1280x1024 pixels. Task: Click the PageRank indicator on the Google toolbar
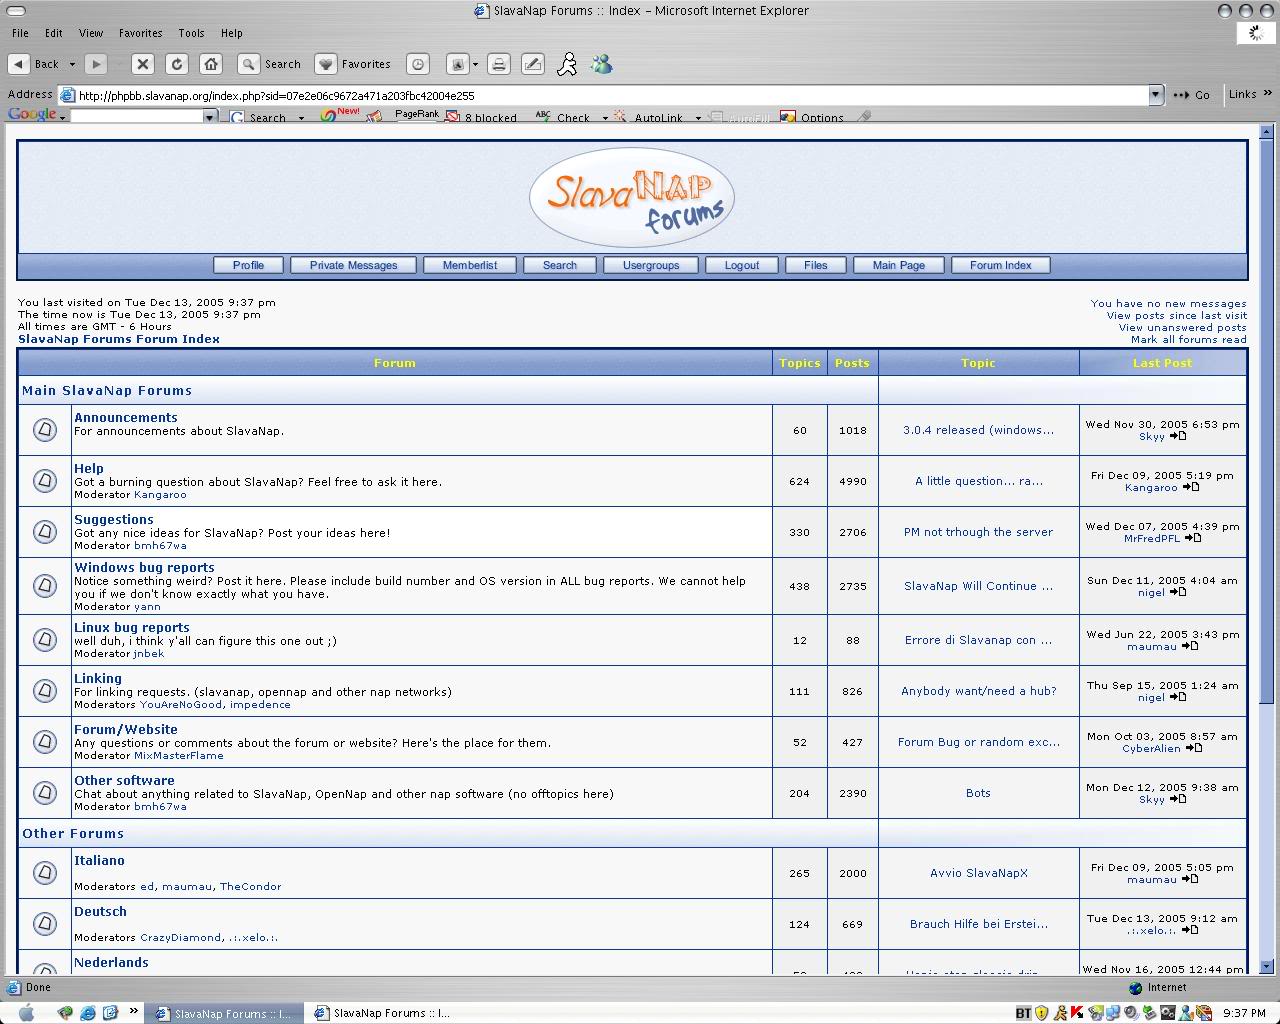point(417,116)
